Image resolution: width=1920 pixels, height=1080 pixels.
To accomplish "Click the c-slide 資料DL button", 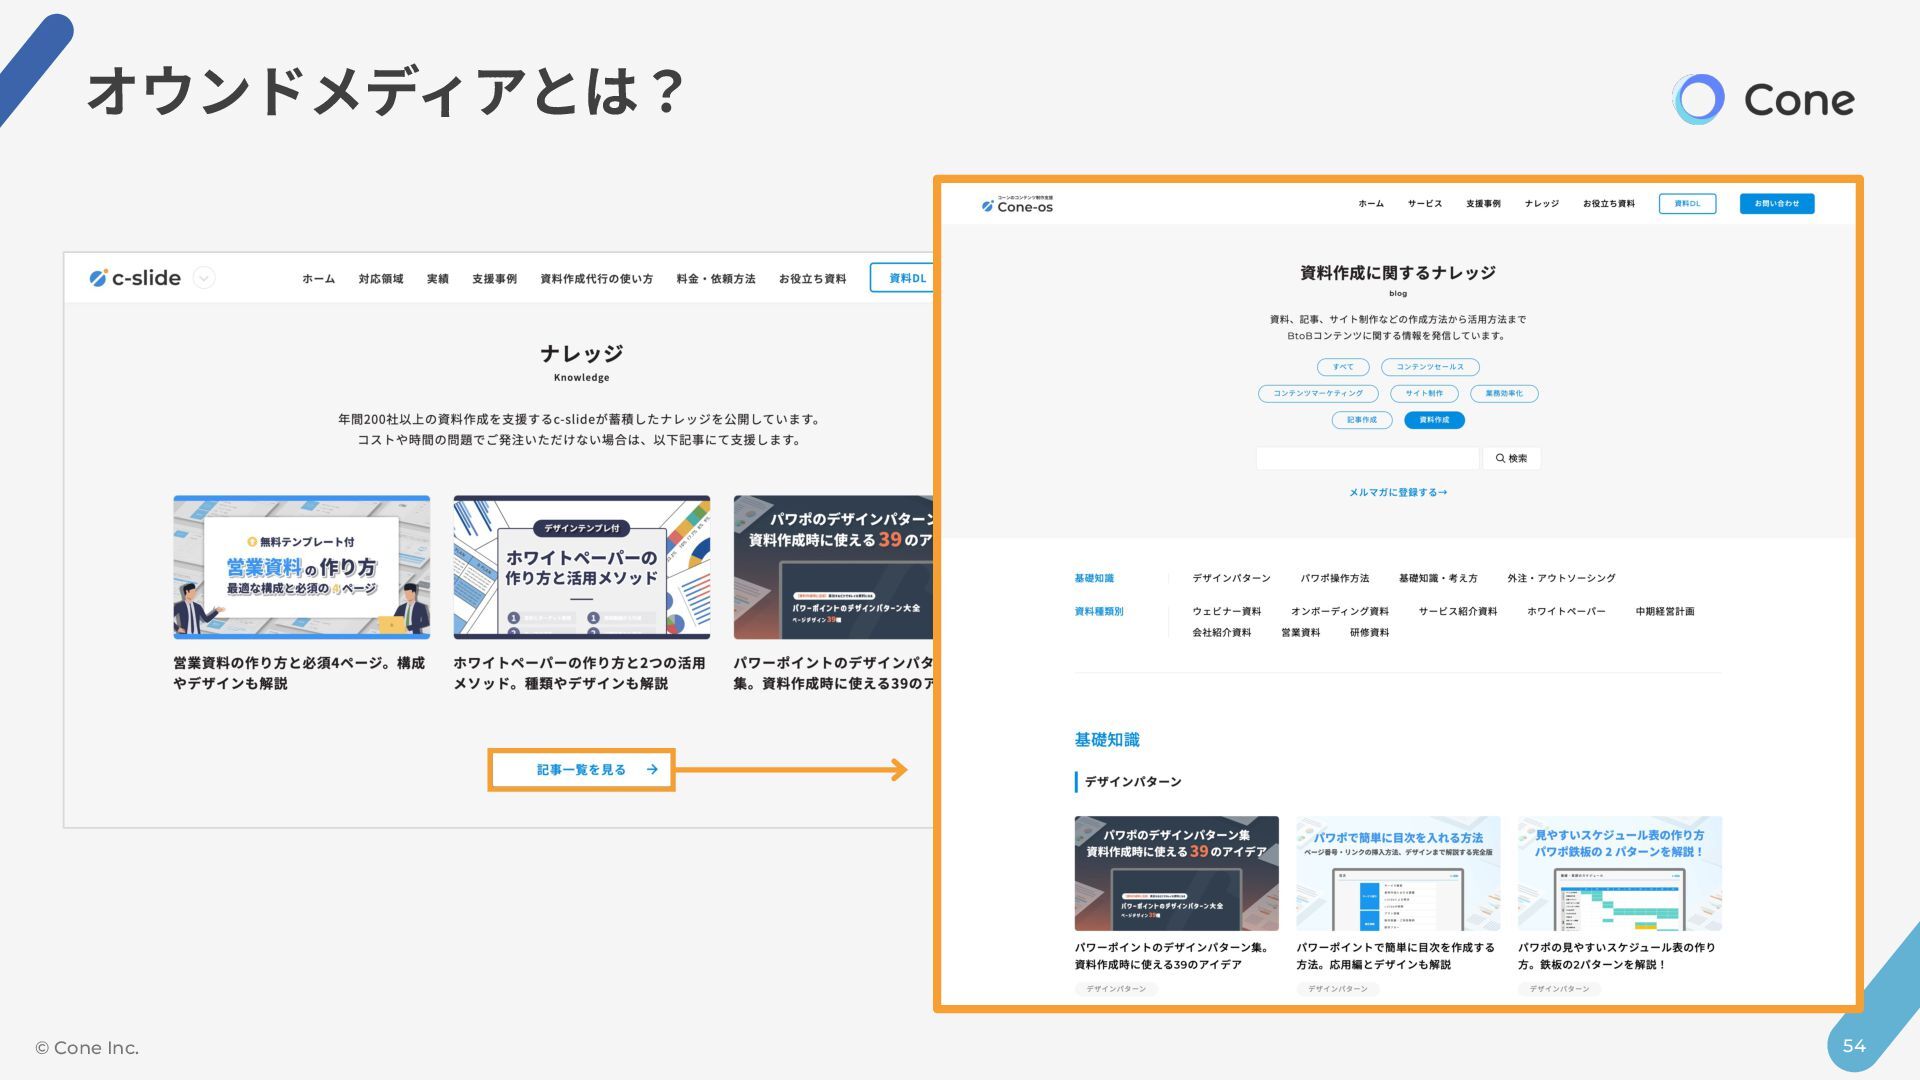I will pos(906,278).
